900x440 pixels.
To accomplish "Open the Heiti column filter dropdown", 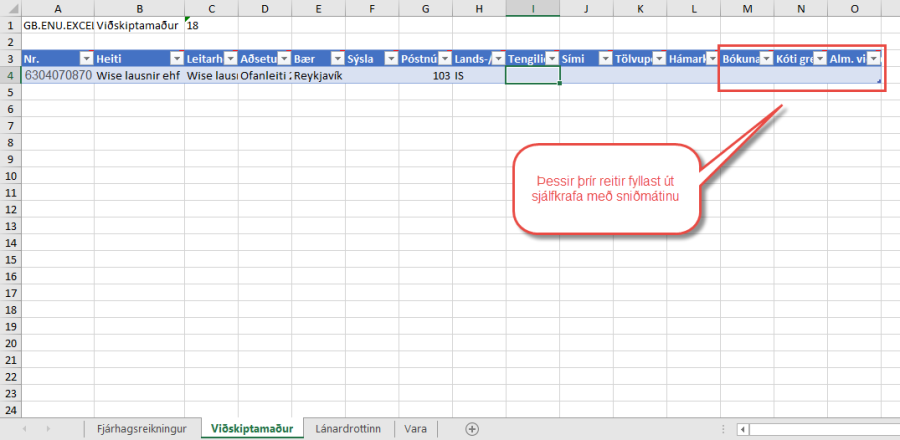I will click(176, 58).
